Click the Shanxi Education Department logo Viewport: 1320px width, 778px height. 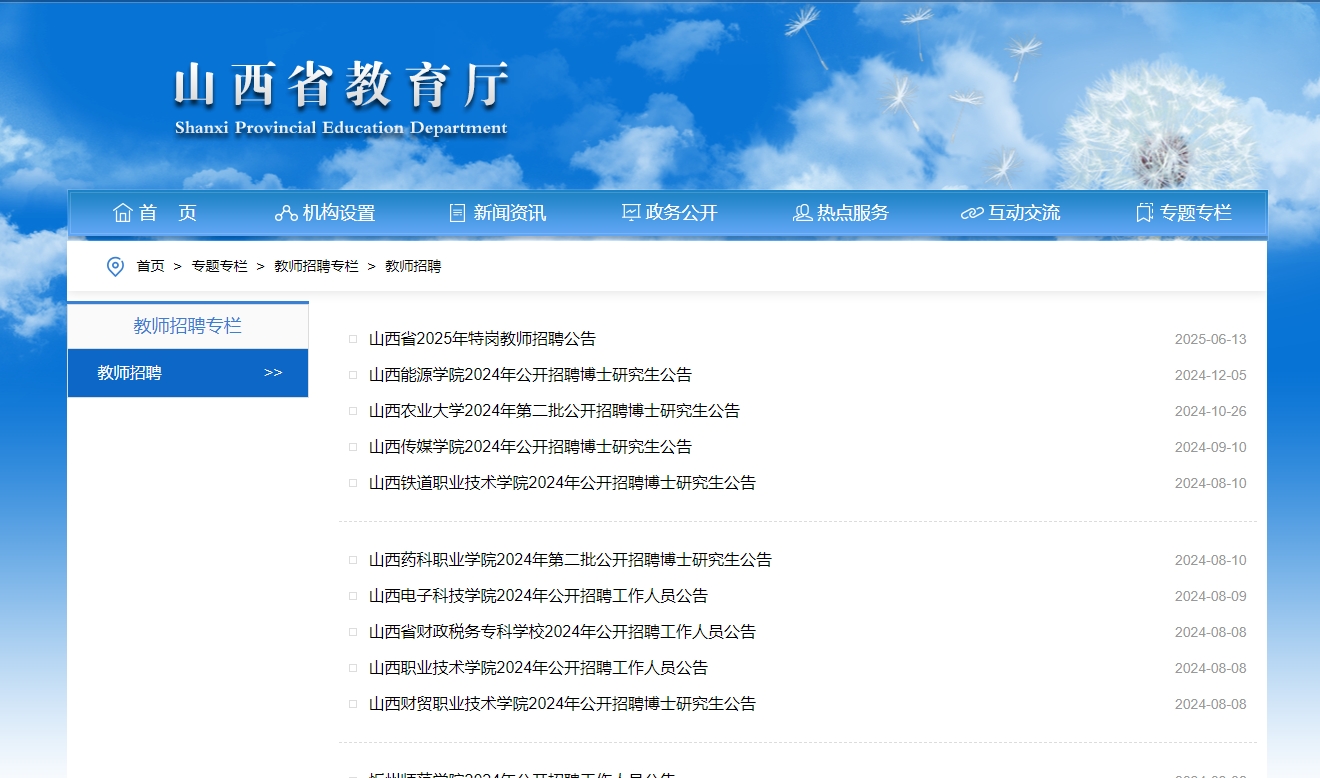click(340, 95)
